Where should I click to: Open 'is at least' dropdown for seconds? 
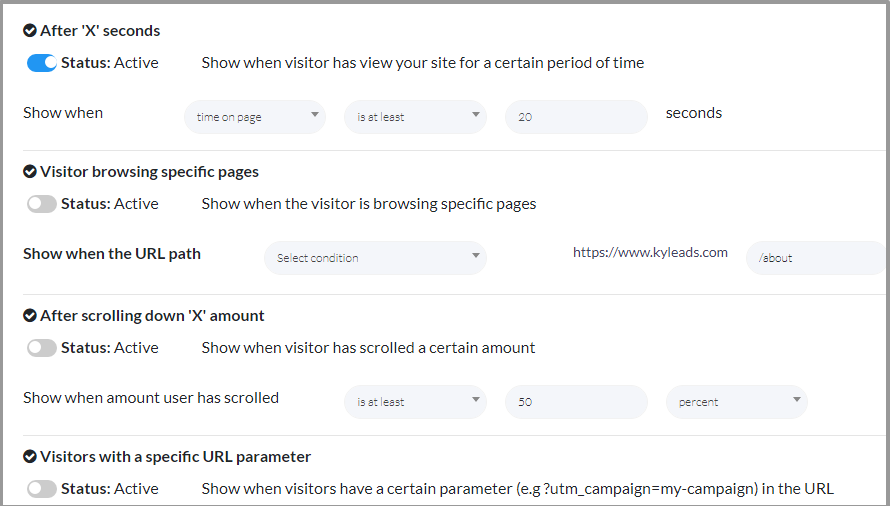(x=415, y=117)
